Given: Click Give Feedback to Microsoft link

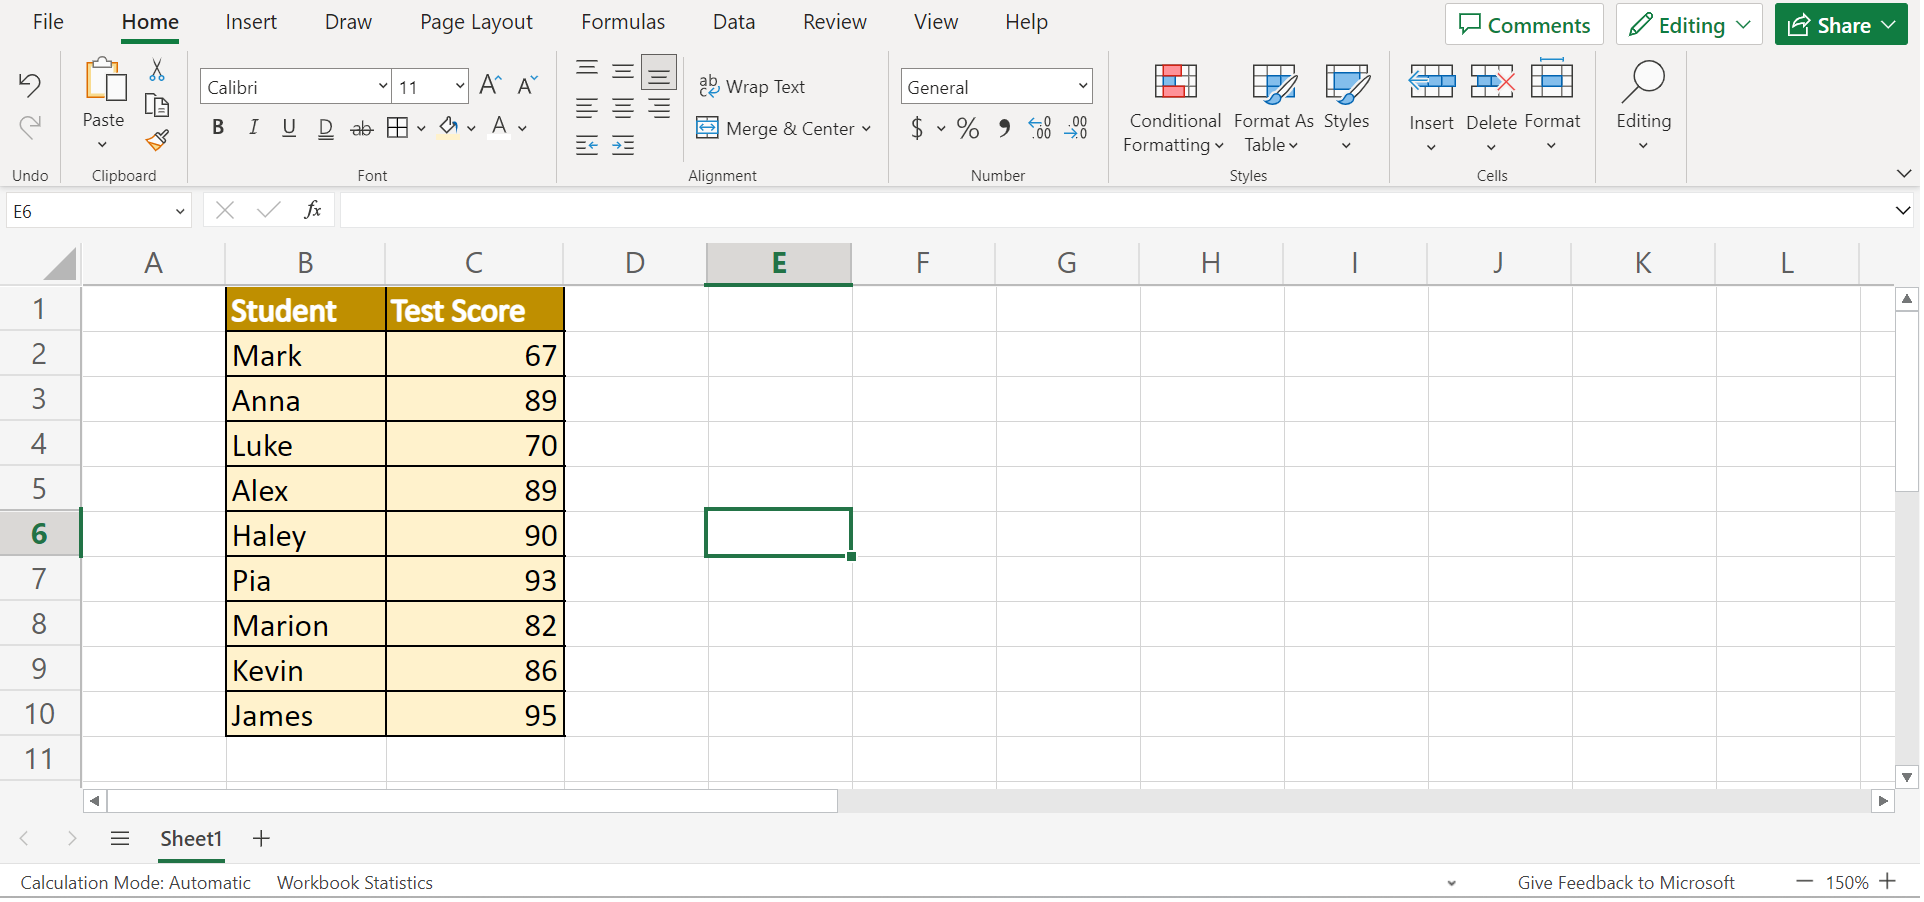Looking at the screenshot, I should pos(1625,882).
